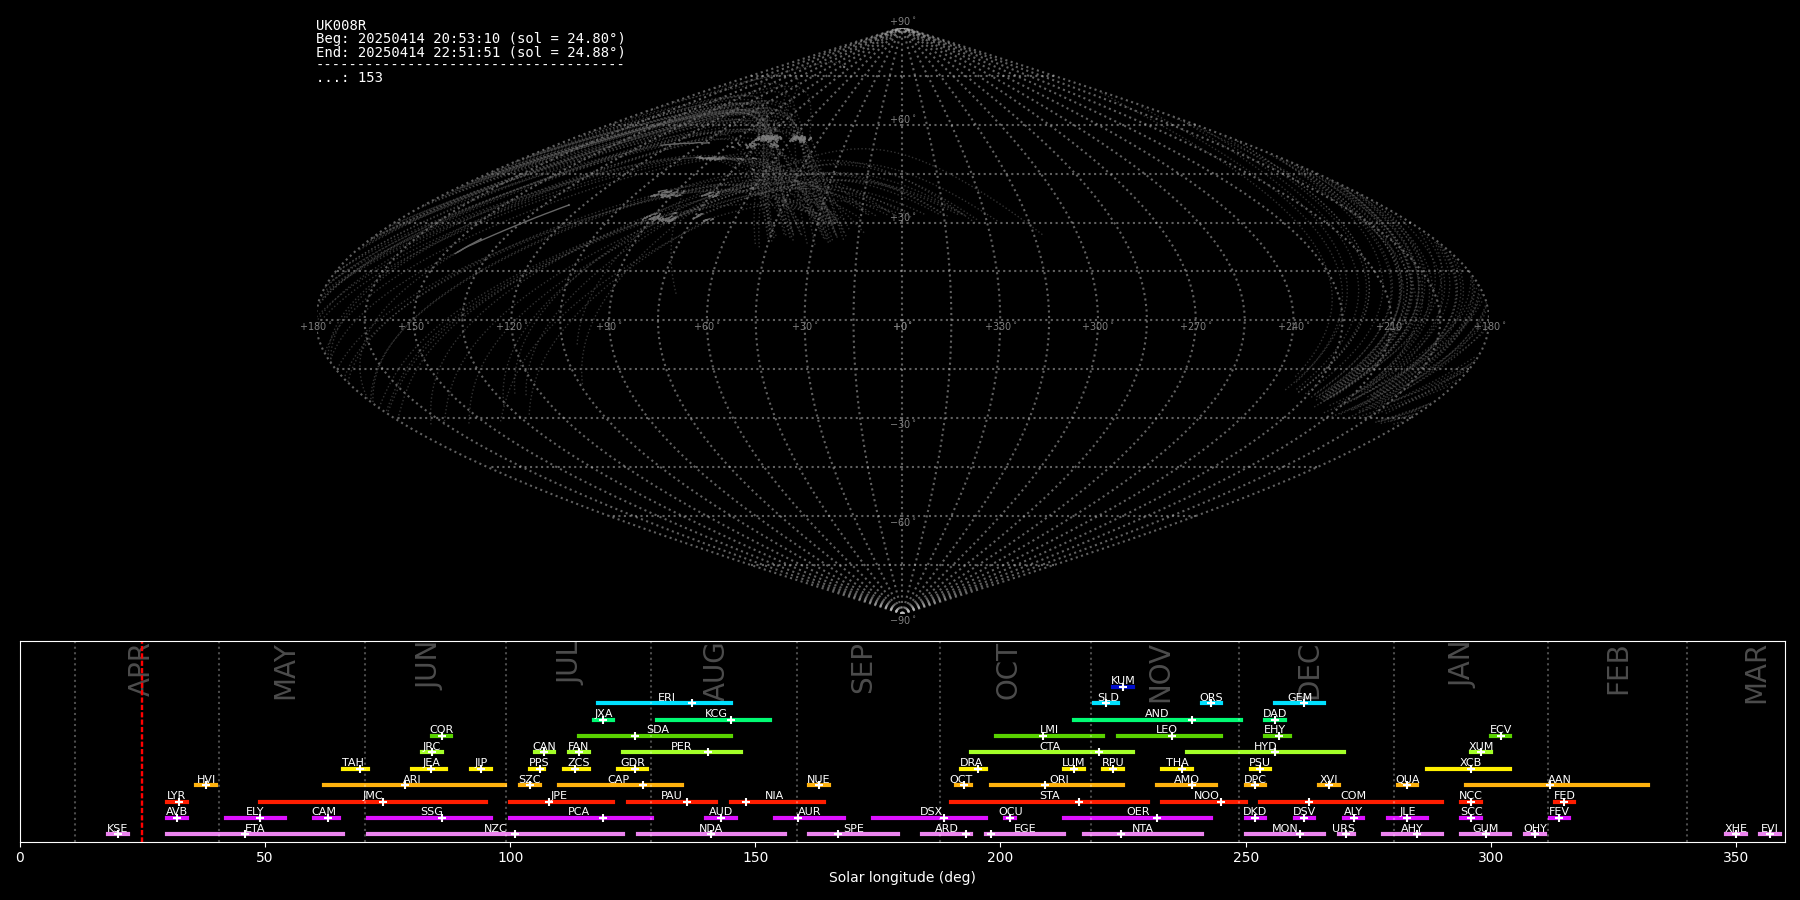Click the SSG shower label

coord(432,812)
